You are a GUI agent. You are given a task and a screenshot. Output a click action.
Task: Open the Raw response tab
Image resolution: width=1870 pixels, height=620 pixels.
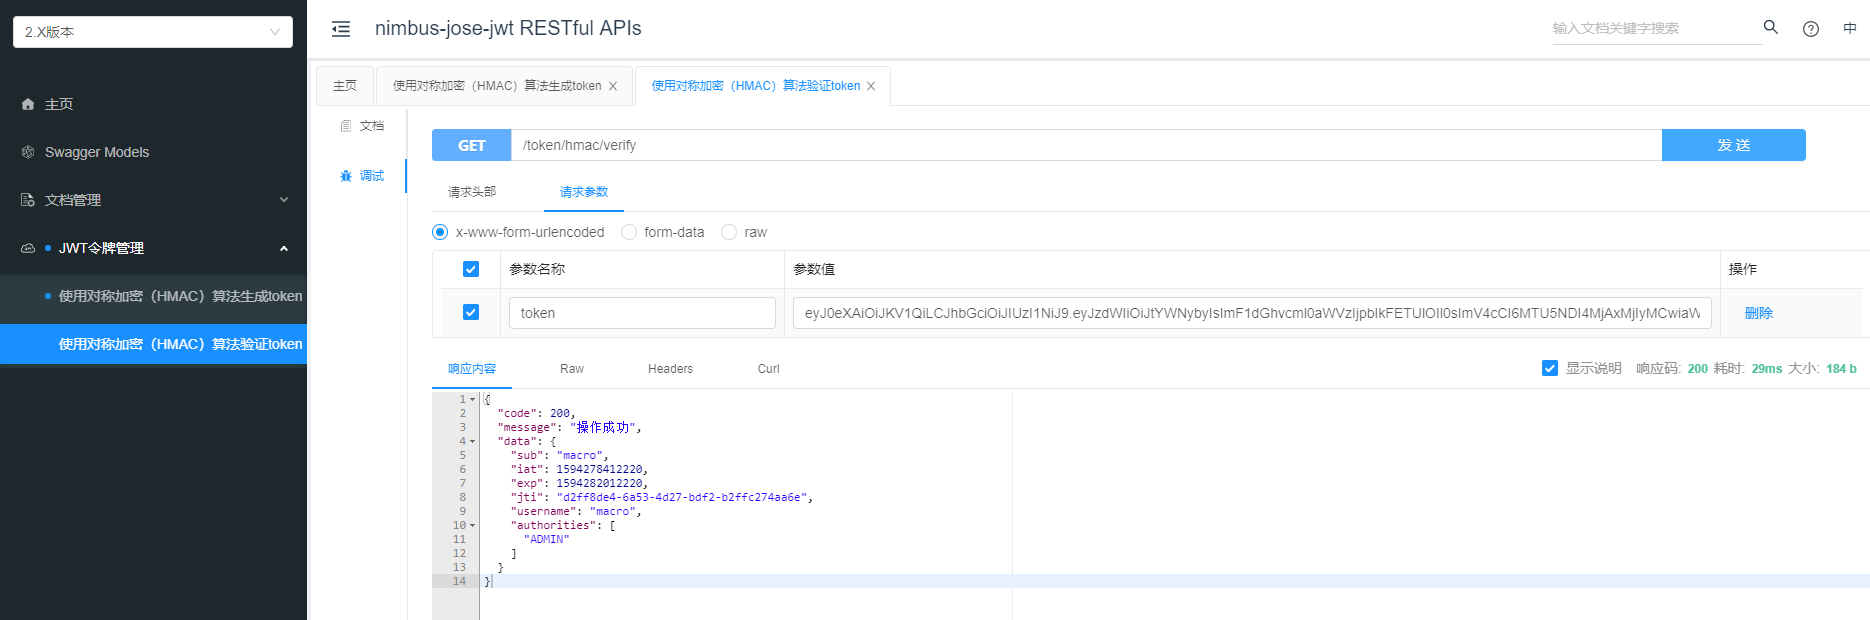pos(572,369)
